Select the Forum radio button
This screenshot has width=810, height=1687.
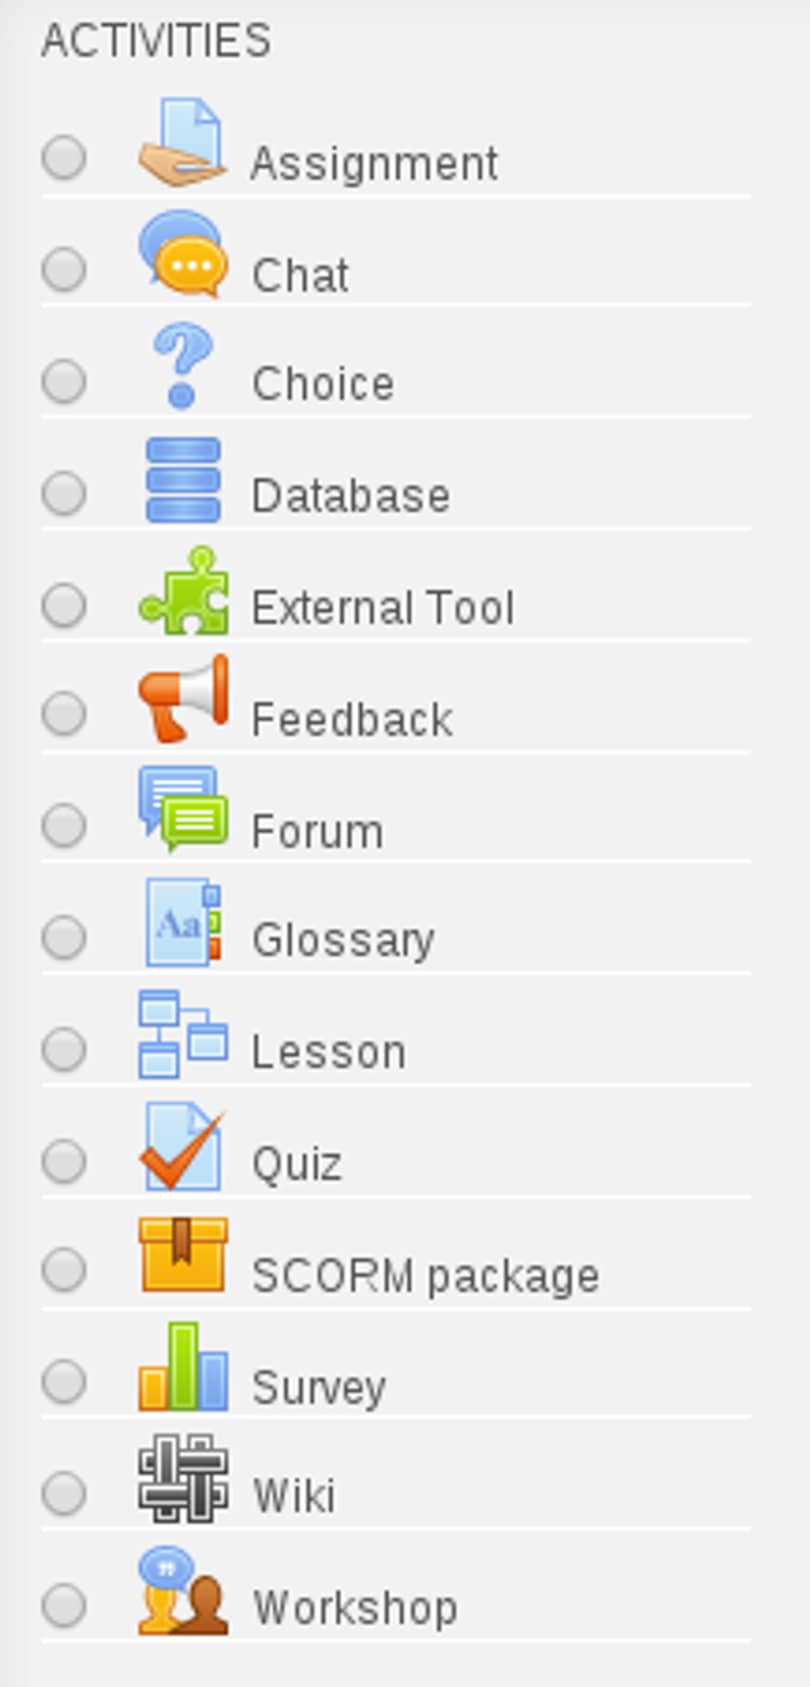tap(65, 827)
